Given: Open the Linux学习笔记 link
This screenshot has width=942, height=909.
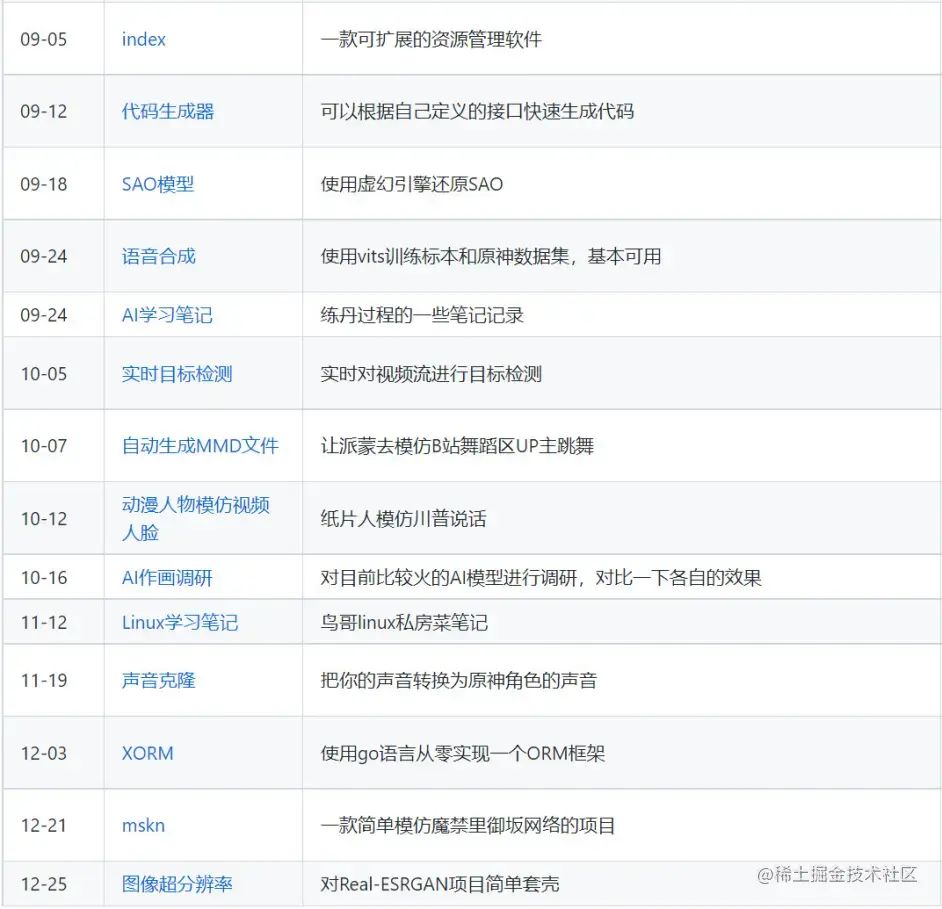Looking at the screenshot, I should coord(178,622).
